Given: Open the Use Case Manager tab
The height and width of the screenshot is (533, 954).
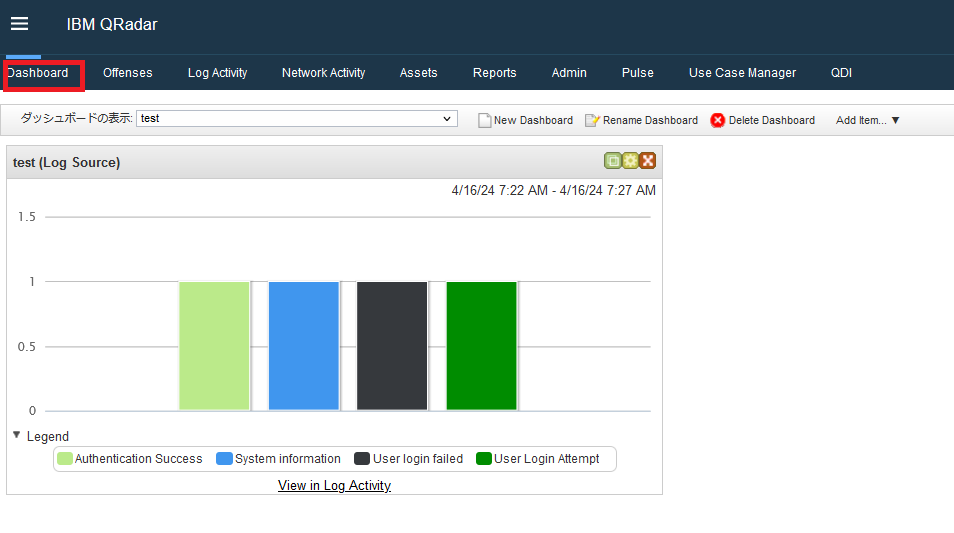Looking at the screenshot, I should [742, 73].
